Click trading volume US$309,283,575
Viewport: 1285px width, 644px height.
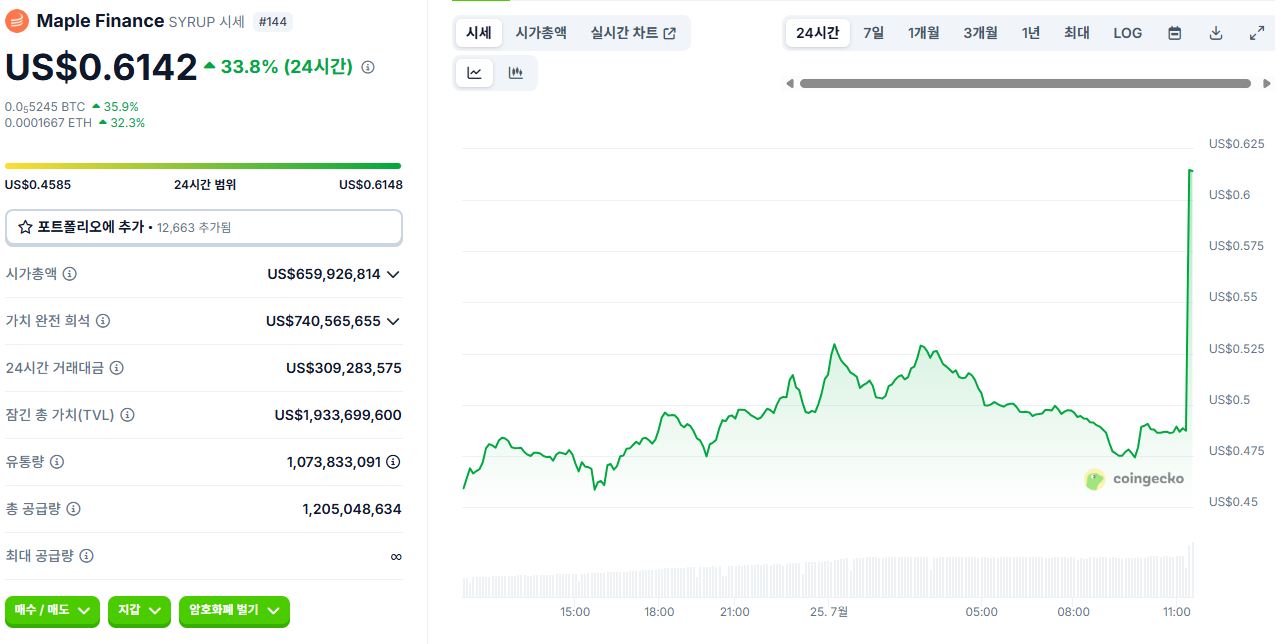344,368
